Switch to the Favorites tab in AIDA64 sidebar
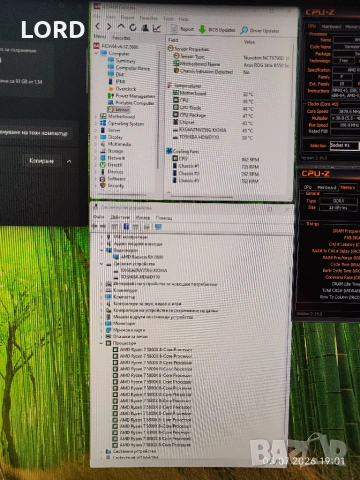This screenshot has width=360, height=480. tap(121, 38)
